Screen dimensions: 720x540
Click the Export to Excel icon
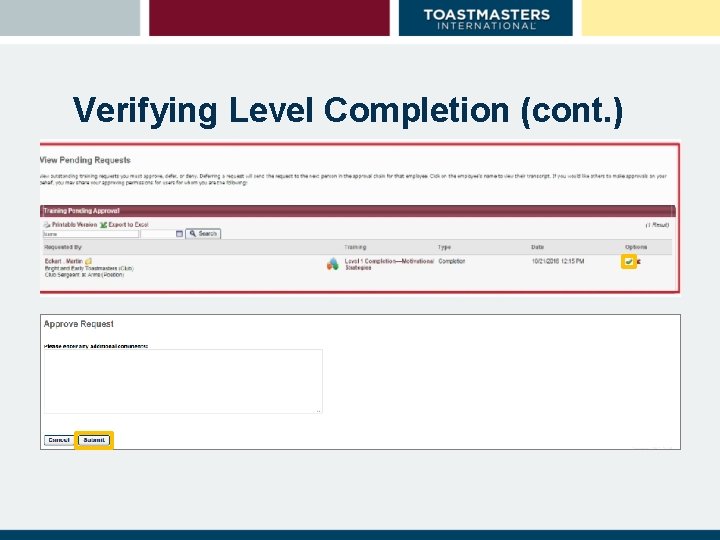pos(103,225)
